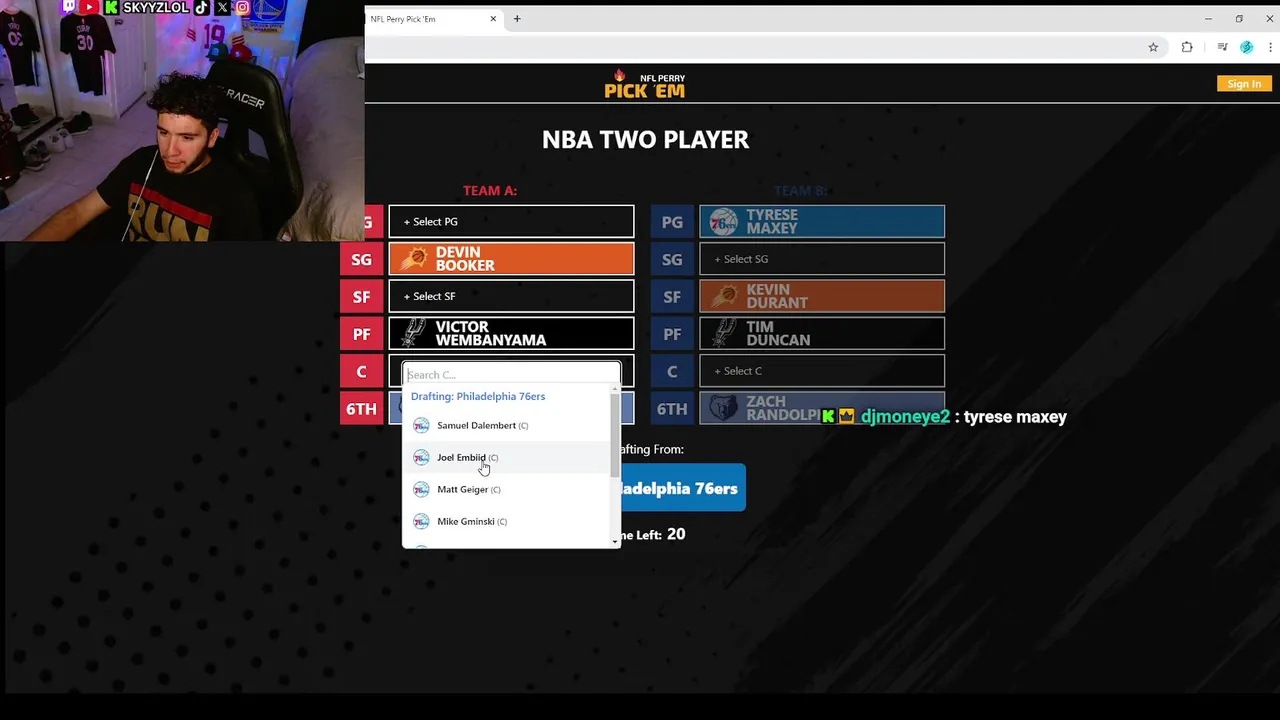
Task: Click the Suns logo on Kevin Durant
Action: point(725,296)
